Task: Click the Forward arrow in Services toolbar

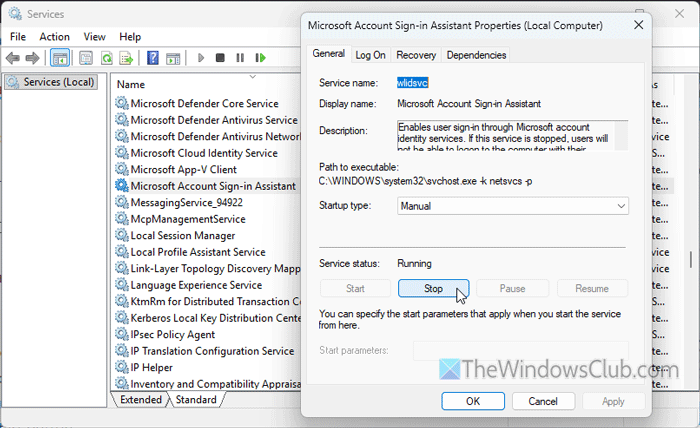Action: [x=33, y=58]
